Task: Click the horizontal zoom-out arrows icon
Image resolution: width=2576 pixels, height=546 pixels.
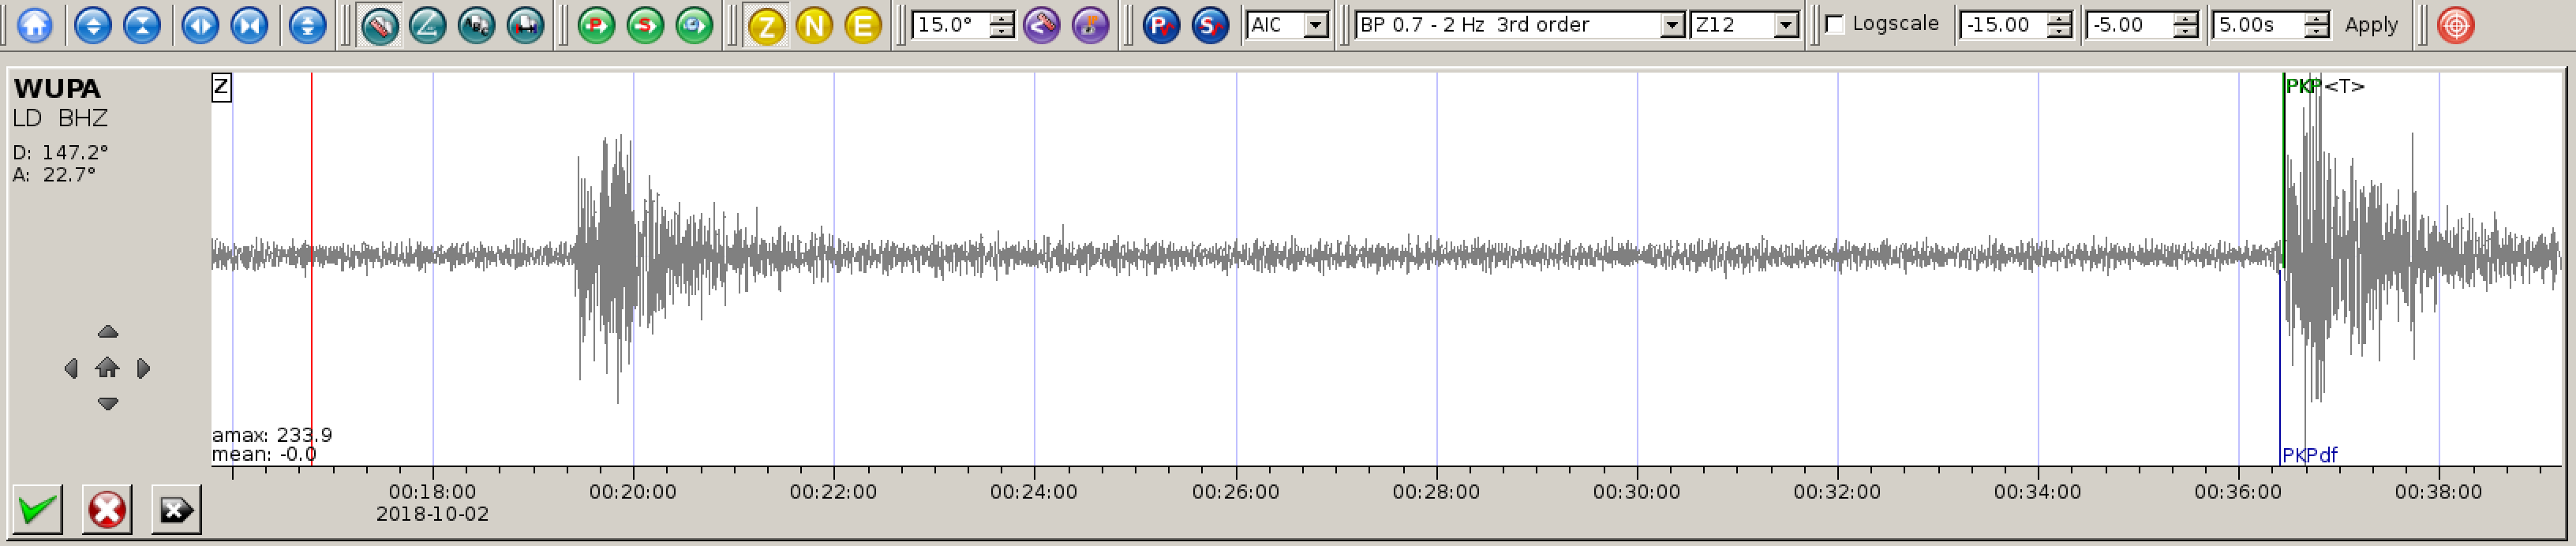Action: tap(249, 25)
